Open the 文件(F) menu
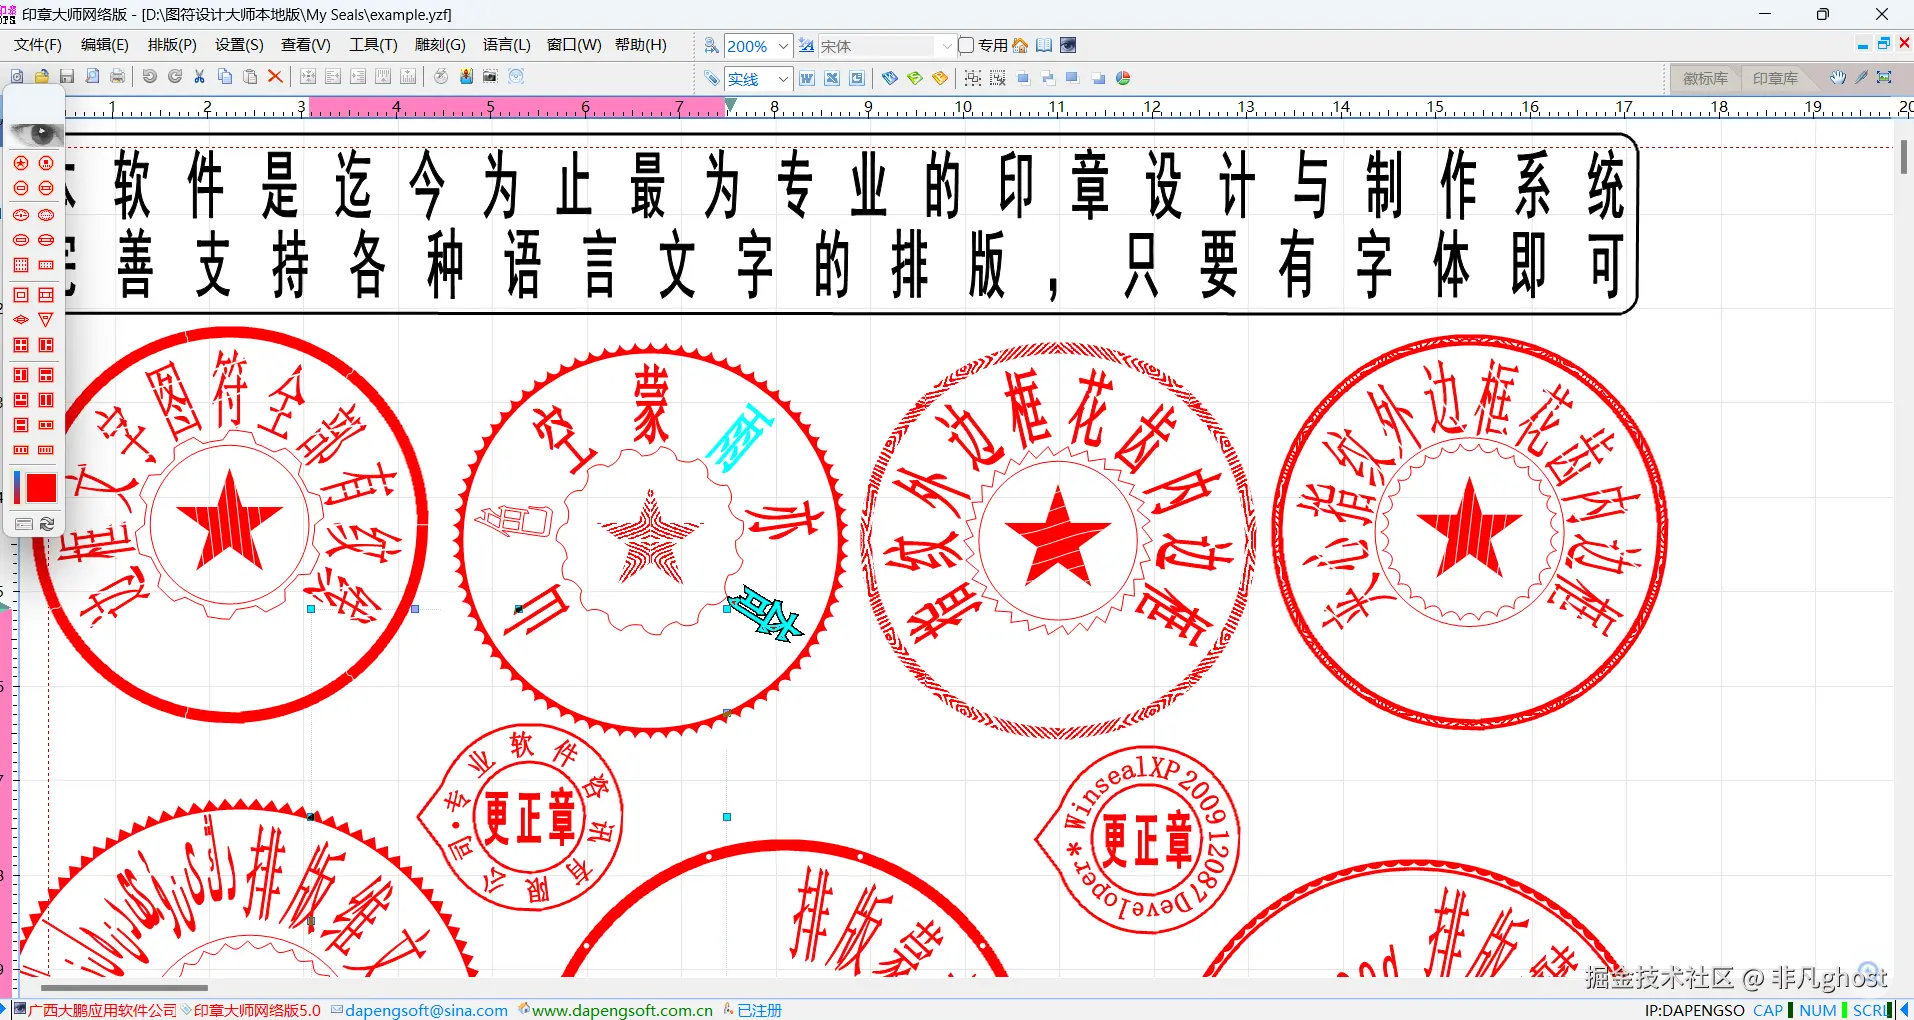Viewport: 1914px width, 1020px height. (38, 45)
